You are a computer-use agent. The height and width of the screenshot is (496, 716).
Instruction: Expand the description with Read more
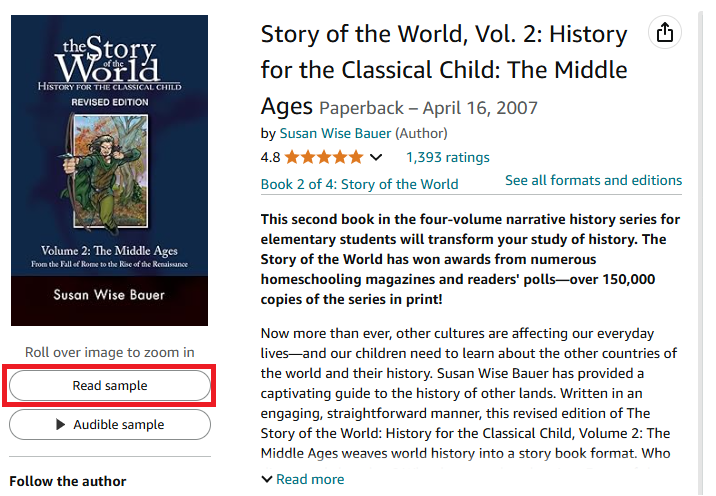pos(302,479)
